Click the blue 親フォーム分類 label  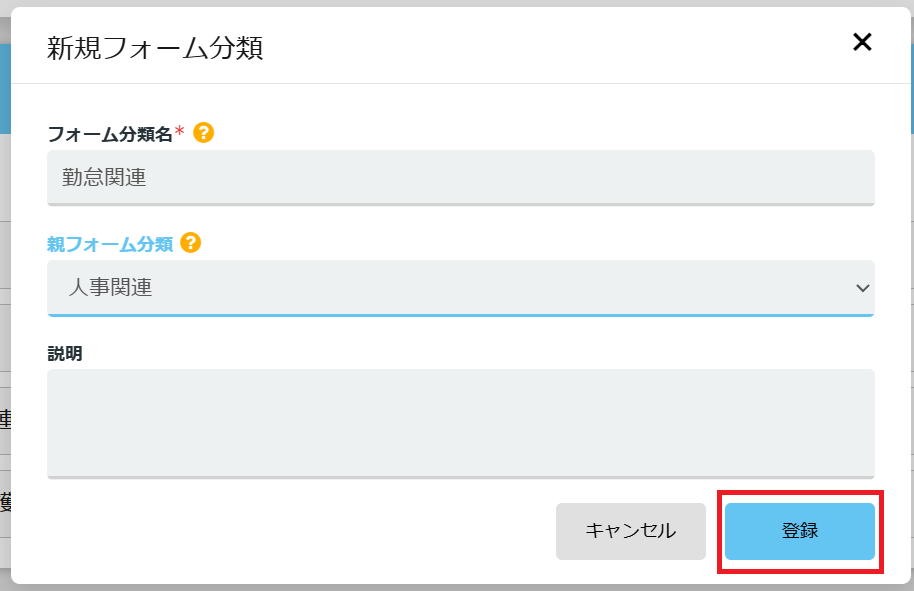pyautogui.click(x=110, y=244)
